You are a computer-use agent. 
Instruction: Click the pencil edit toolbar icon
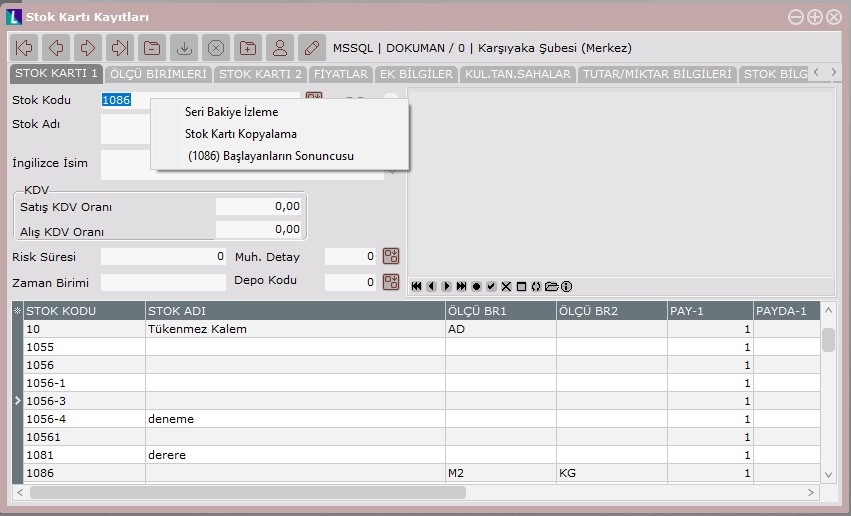(312, 47)
